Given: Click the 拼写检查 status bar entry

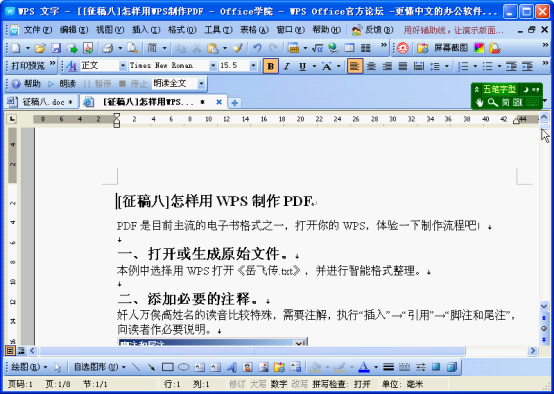Looking at the screenshot, I should 342,384.
